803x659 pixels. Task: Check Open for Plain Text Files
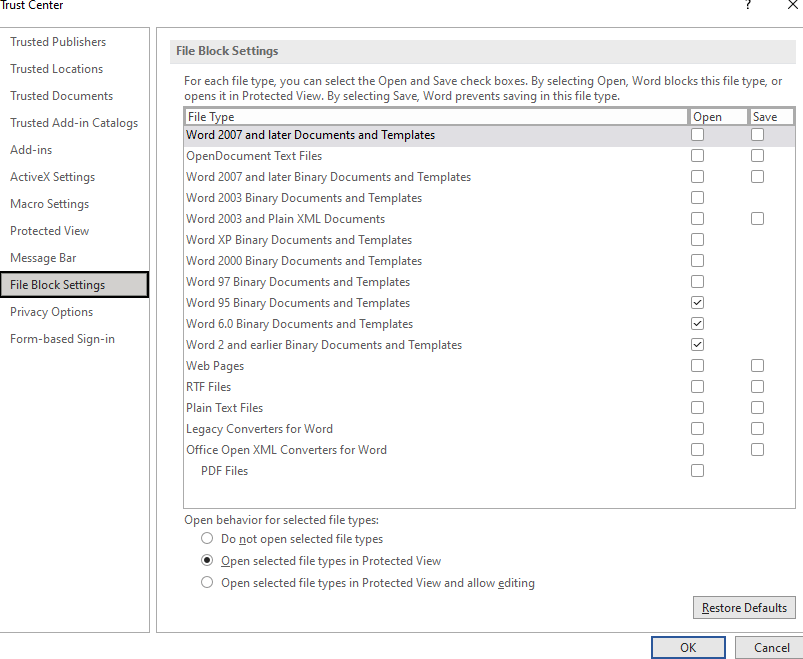(x=697, y=408)
